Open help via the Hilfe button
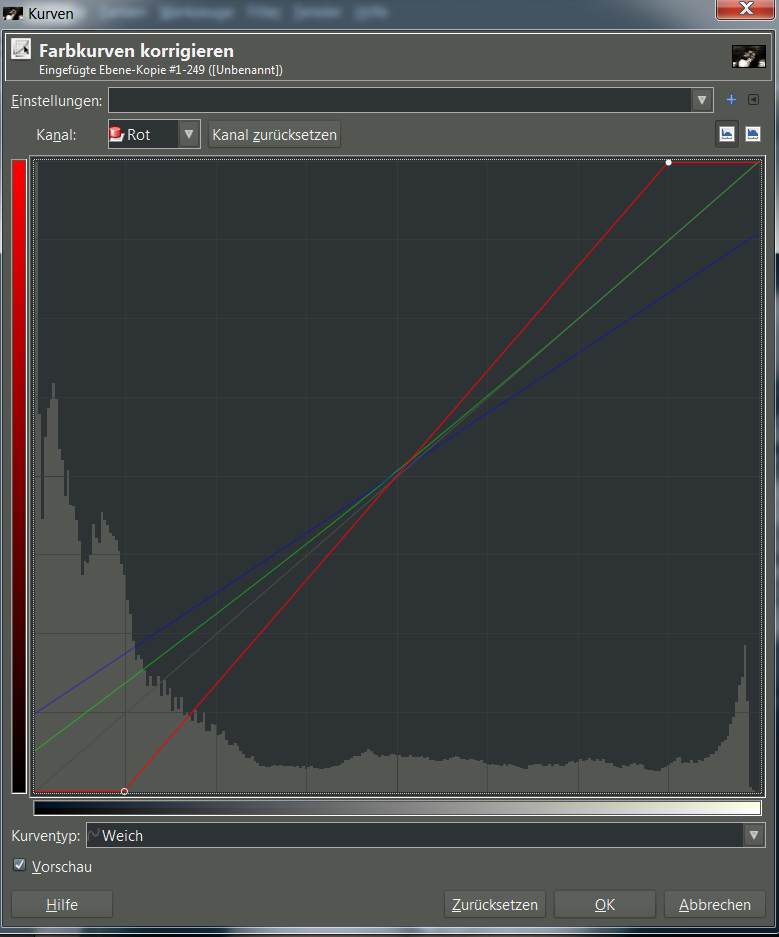 62,904
